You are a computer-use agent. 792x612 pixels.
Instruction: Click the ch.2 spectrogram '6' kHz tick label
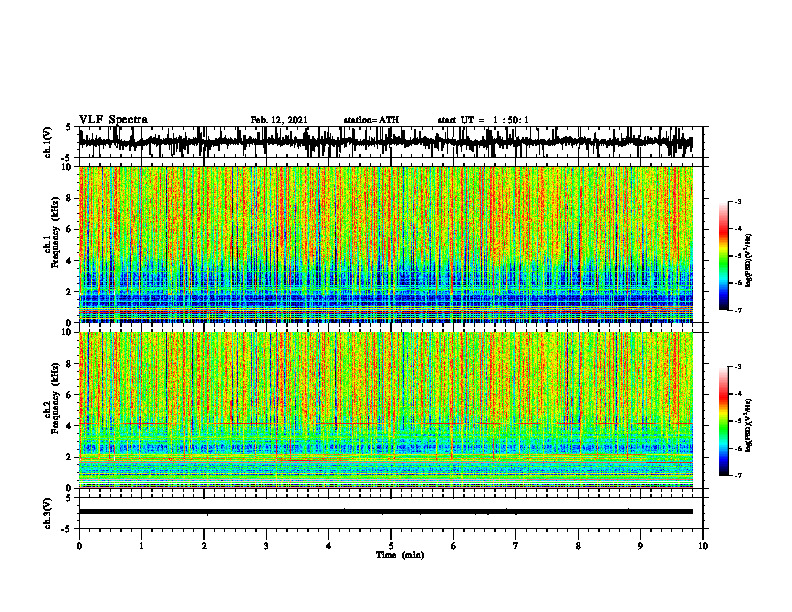click(69, 395)
